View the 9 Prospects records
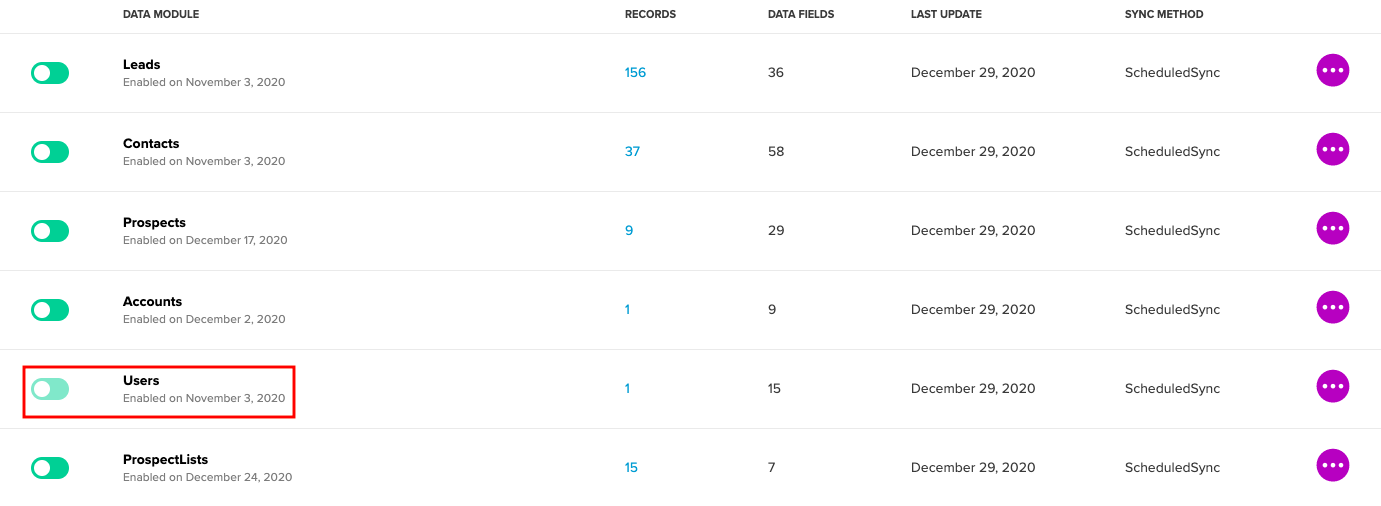This screenshot has height=506, width=1381. coord(629,231)
